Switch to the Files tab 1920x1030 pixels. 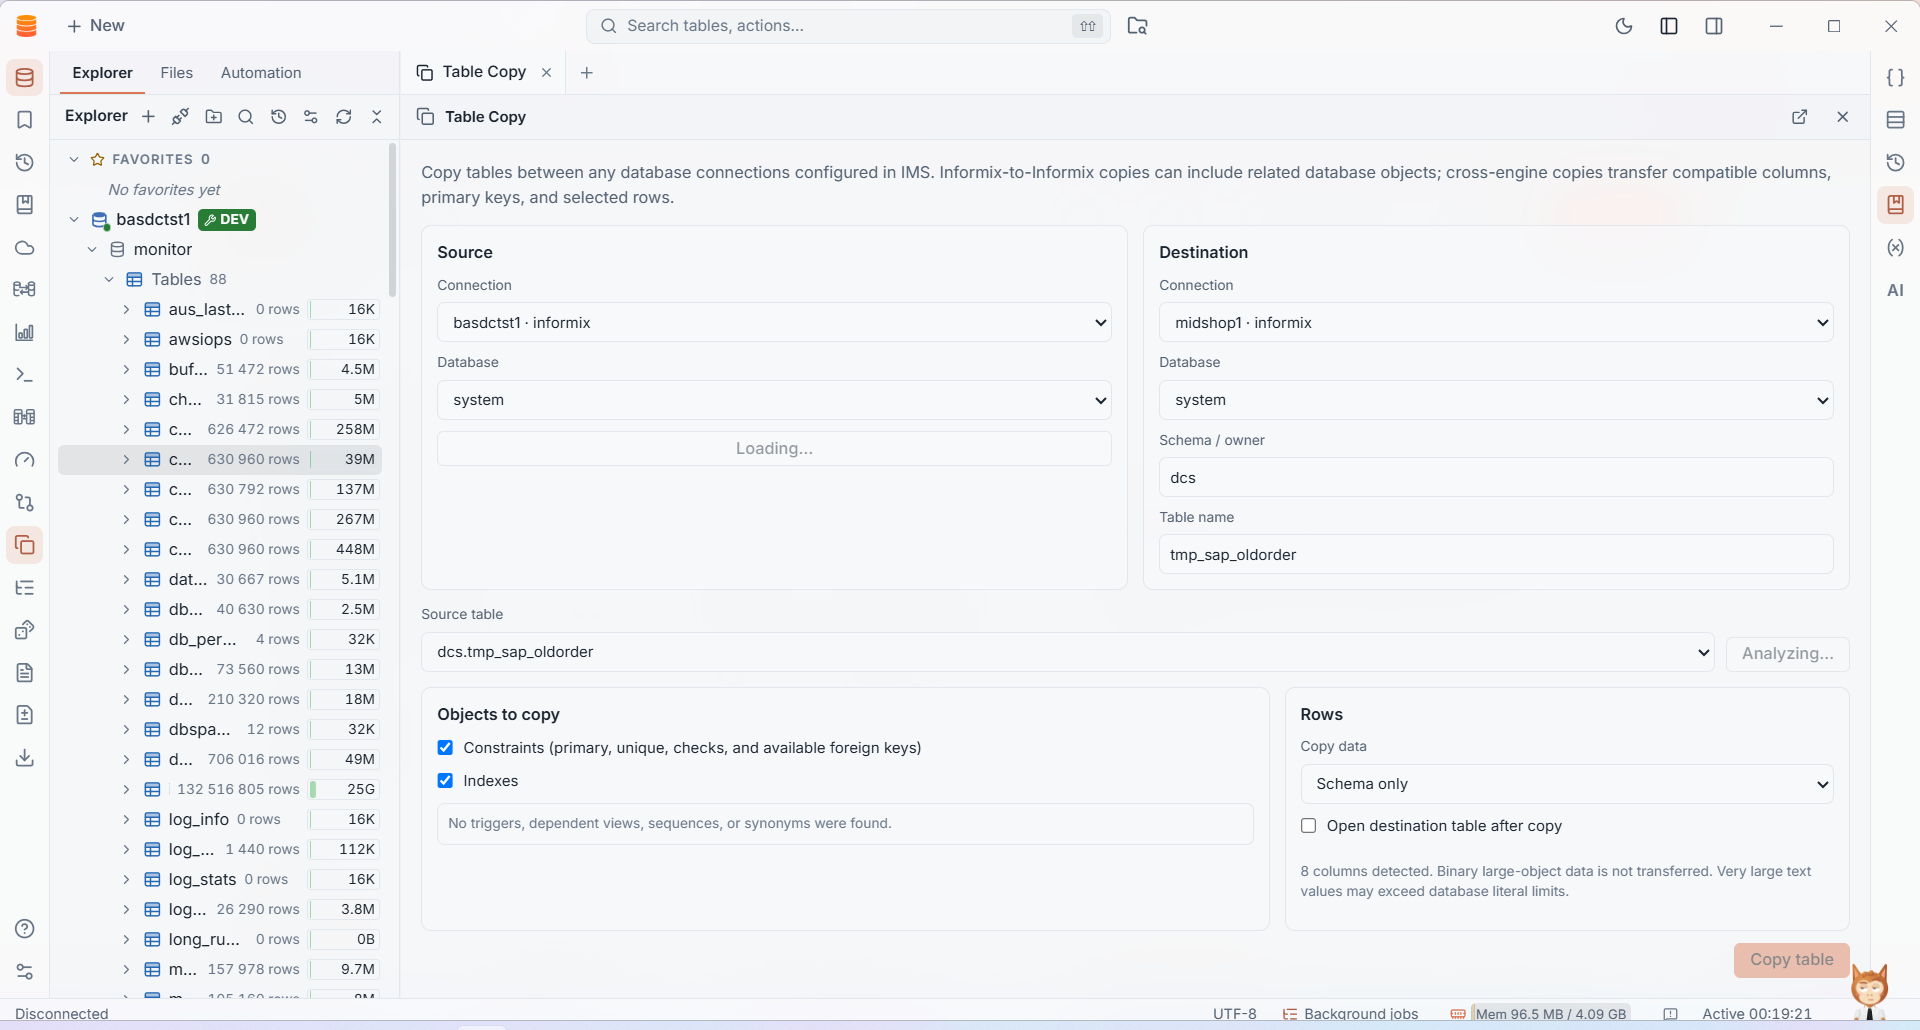(x=176, y=73)
